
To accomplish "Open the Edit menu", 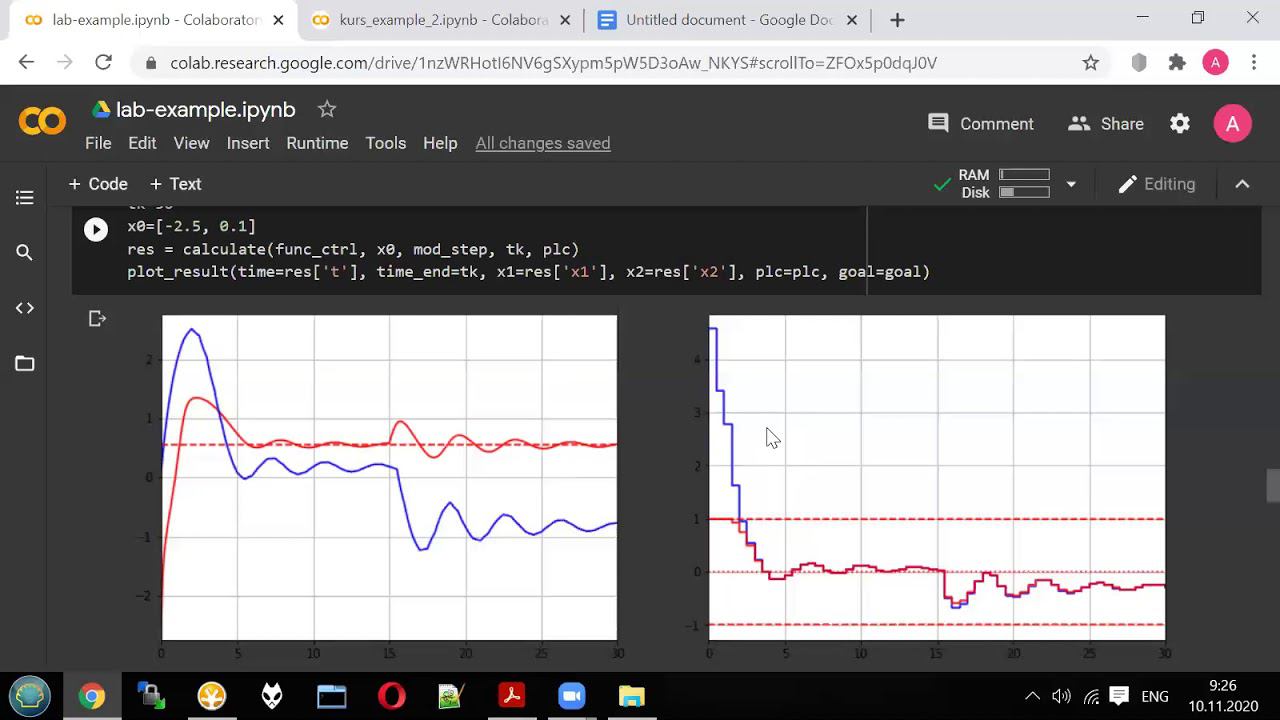I will point(142,143).
